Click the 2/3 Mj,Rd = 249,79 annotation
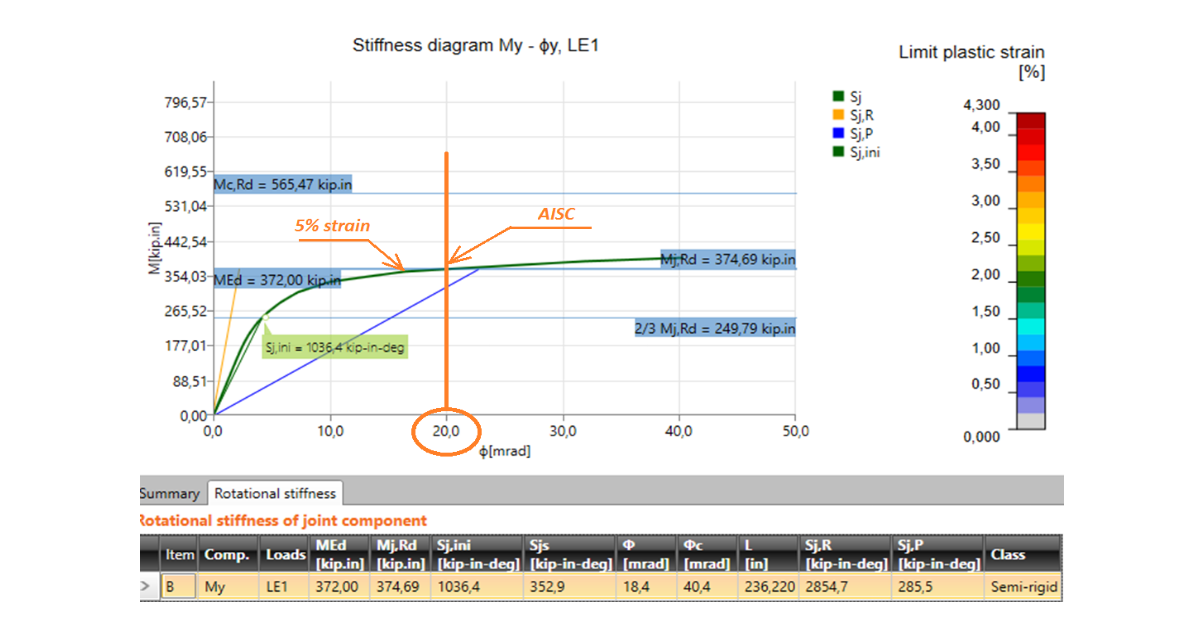Image resolution: width=1200 pixels, height=630 pixels. [716, 328]
